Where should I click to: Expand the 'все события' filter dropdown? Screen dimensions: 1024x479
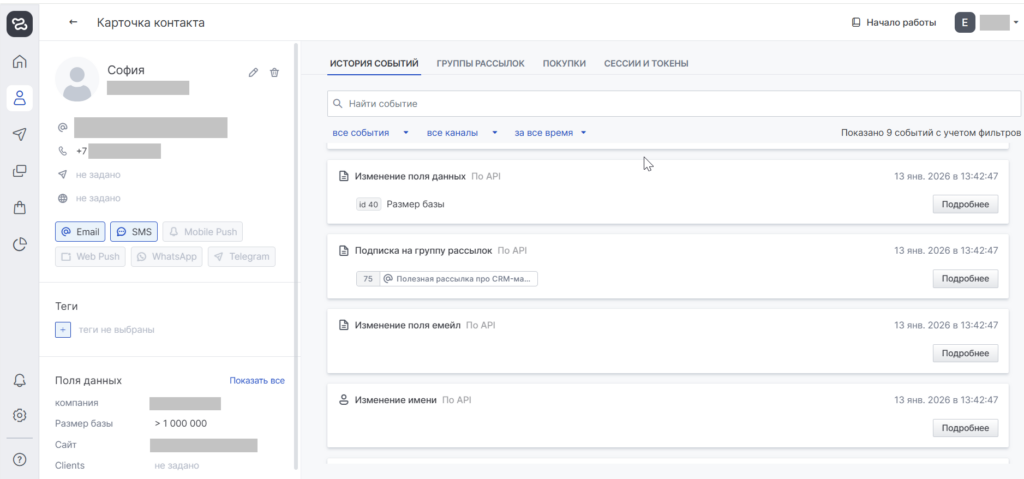coord(370,132)
